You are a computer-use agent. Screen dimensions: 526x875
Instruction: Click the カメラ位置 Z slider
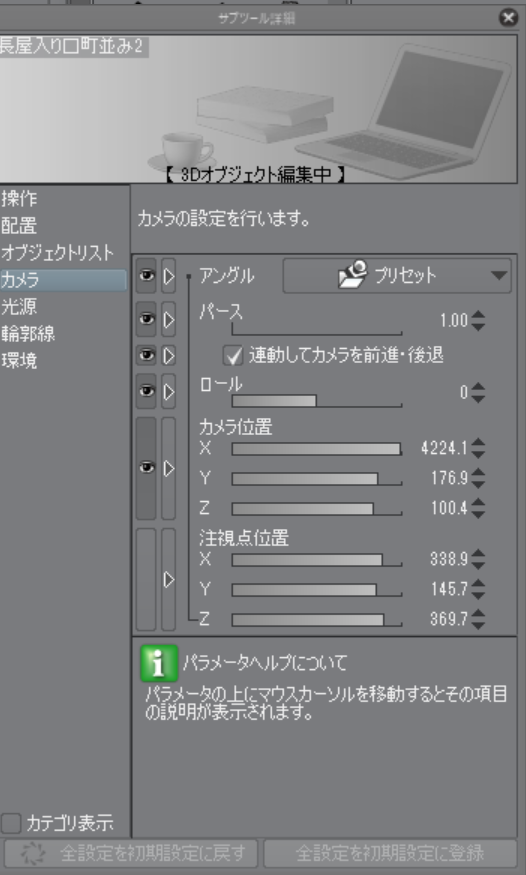(317, 509)
